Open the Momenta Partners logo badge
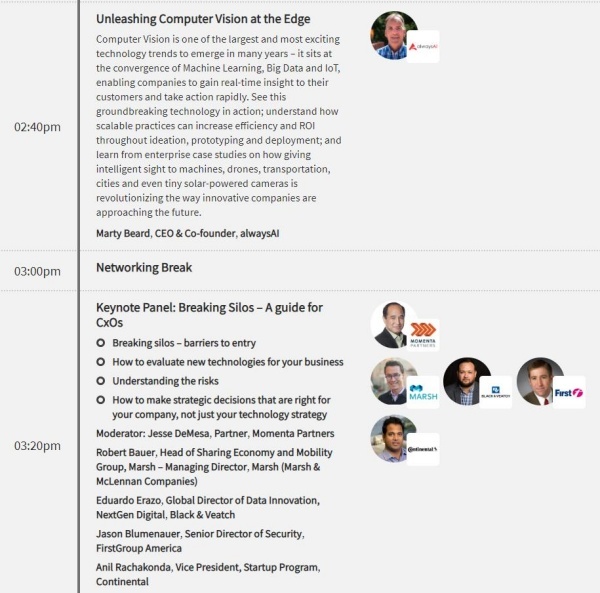This screenshot has width=600, height=593. point(423,335)
